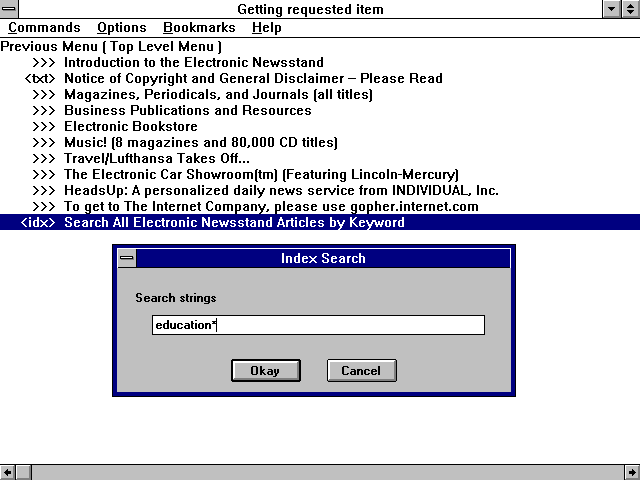The height and width of the screenshot is (480, 640).
Task: Cancel the Index Search dialog
Action: pos(361,371)
